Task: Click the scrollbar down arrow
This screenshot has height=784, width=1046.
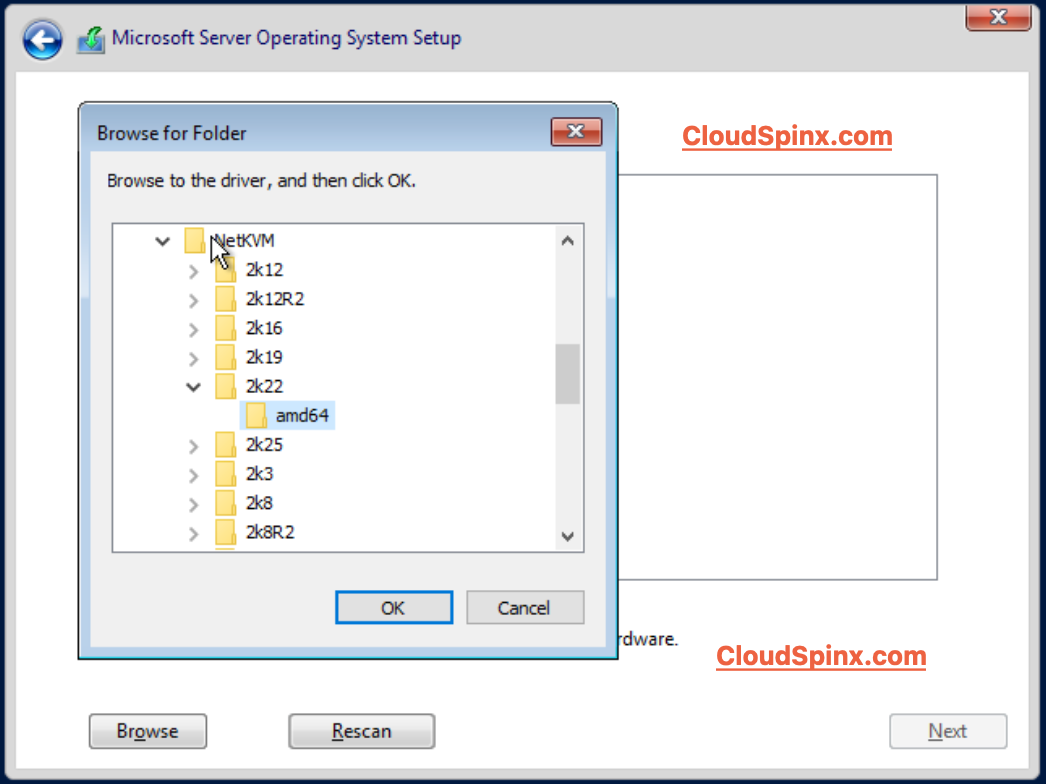Action: coord(567,536)
